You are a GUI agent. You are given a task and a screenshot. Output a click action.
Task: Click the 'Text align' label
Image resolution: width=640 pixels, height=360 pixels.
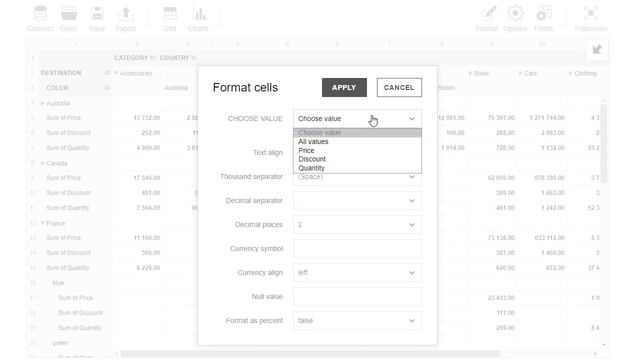pos(268,153)
